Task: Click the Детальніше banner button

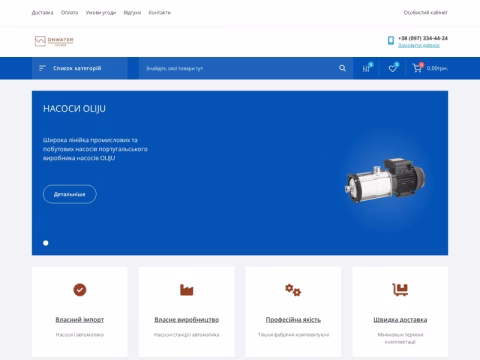Action: pyautogui.click(x=70, y=194)
